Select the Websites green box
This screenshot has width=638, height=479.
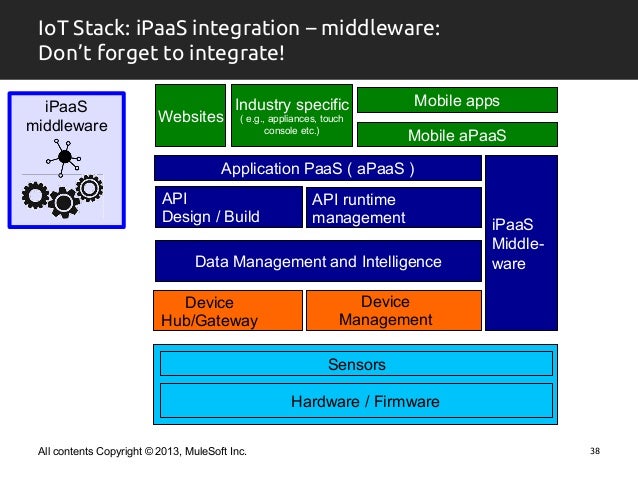(190, 116)
